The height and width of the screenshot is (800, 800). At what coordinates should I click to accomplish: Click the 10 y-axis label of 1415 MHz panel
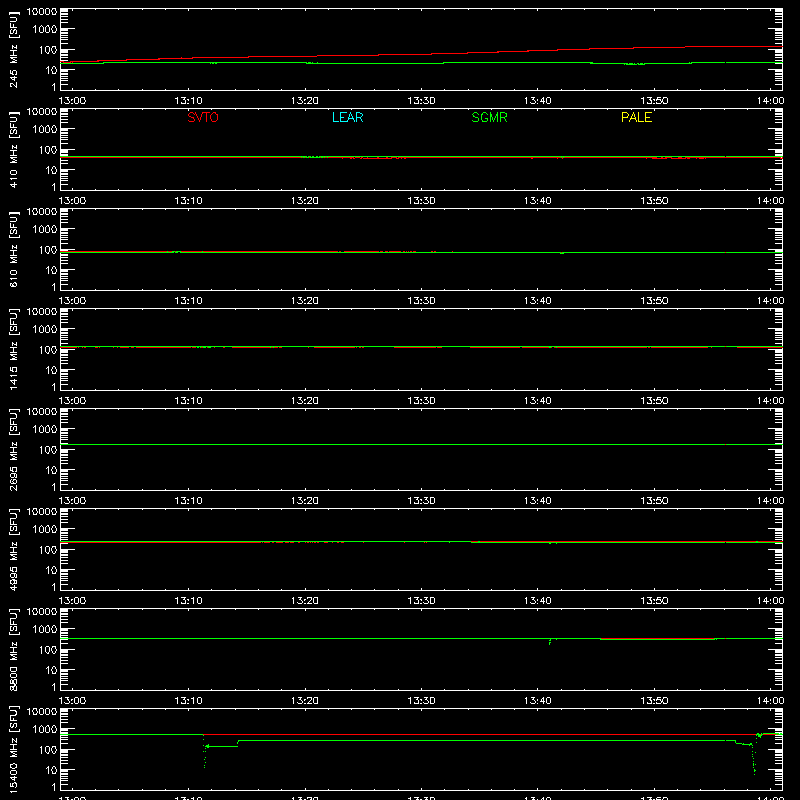pyautogui.click(x=51, y=370)
